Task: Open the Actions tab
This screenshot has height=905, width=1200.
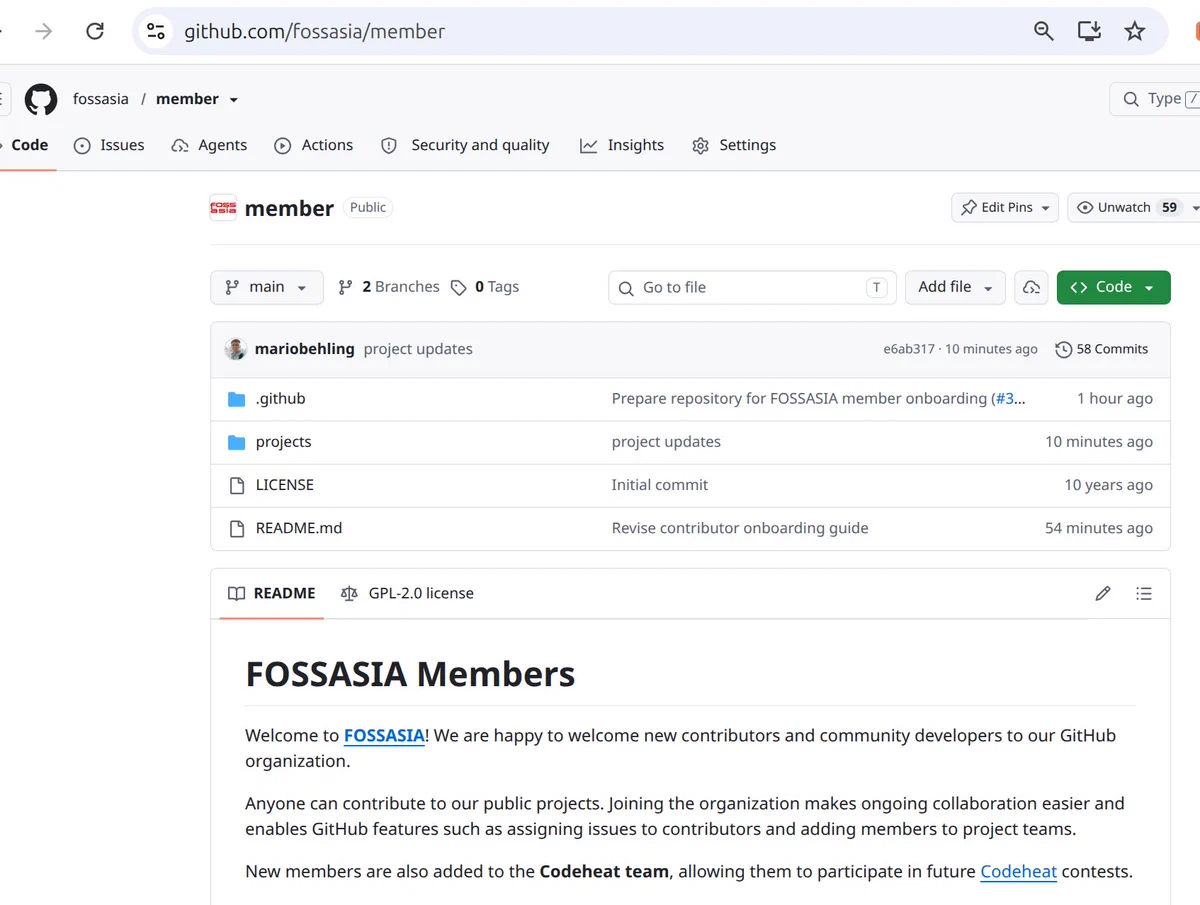Action: 314,145
